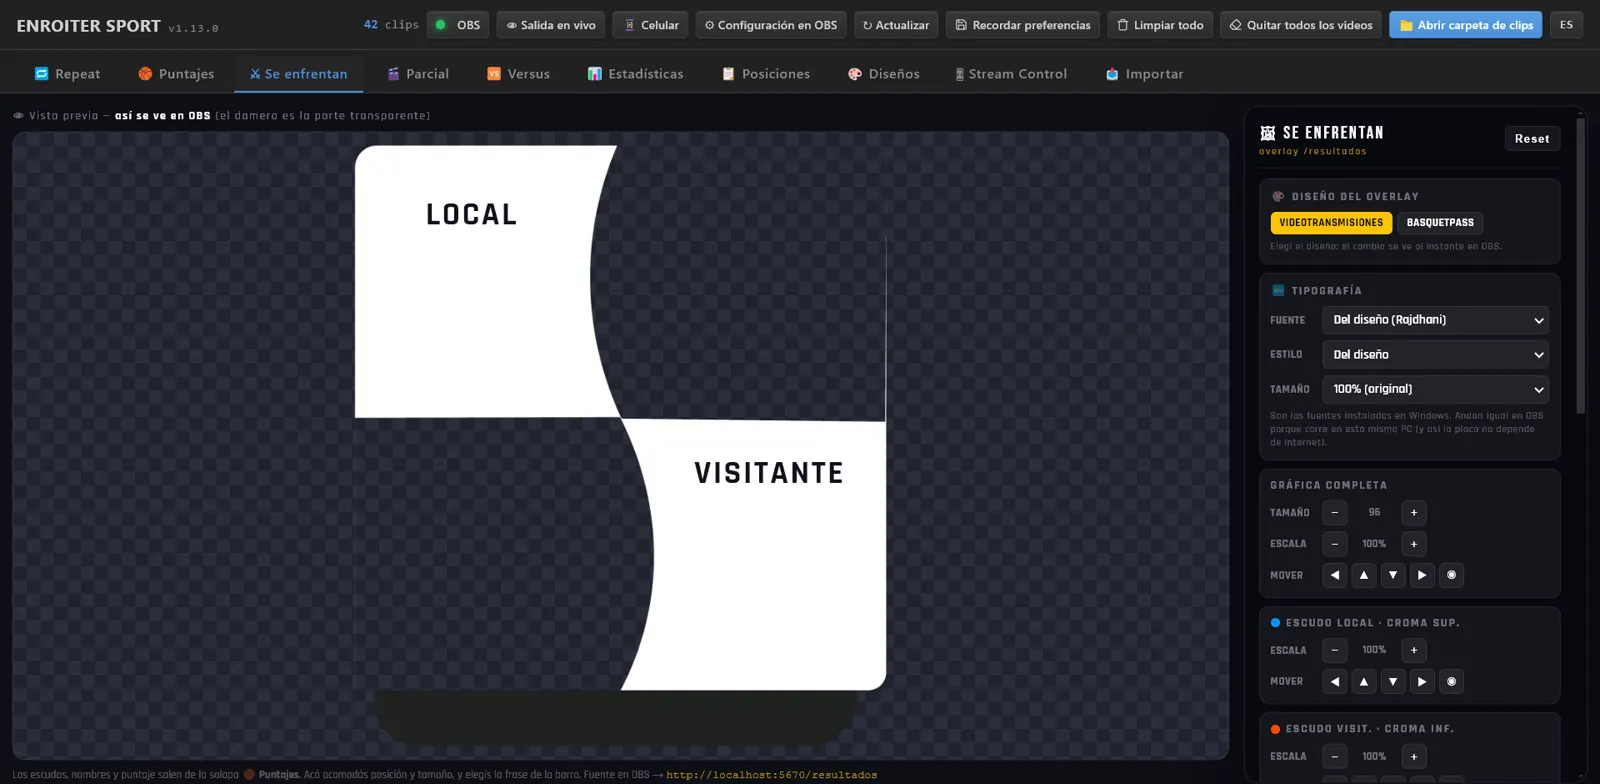Screen dimensions: 1600x784
Task: Switch to the Posiciones tab
Action: pyautogui.click(x=766, y=74)
